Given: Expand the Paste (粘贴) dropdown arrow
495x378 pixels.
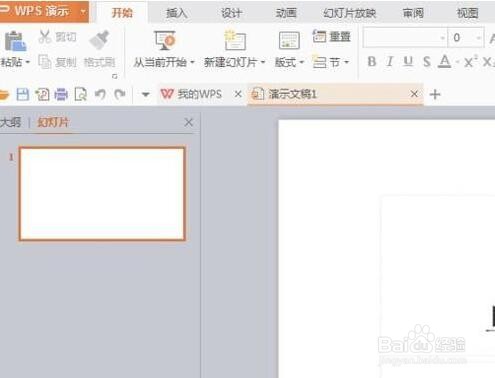Looking at the screenshot, I should pyautogui.click(x=28, y=62).
